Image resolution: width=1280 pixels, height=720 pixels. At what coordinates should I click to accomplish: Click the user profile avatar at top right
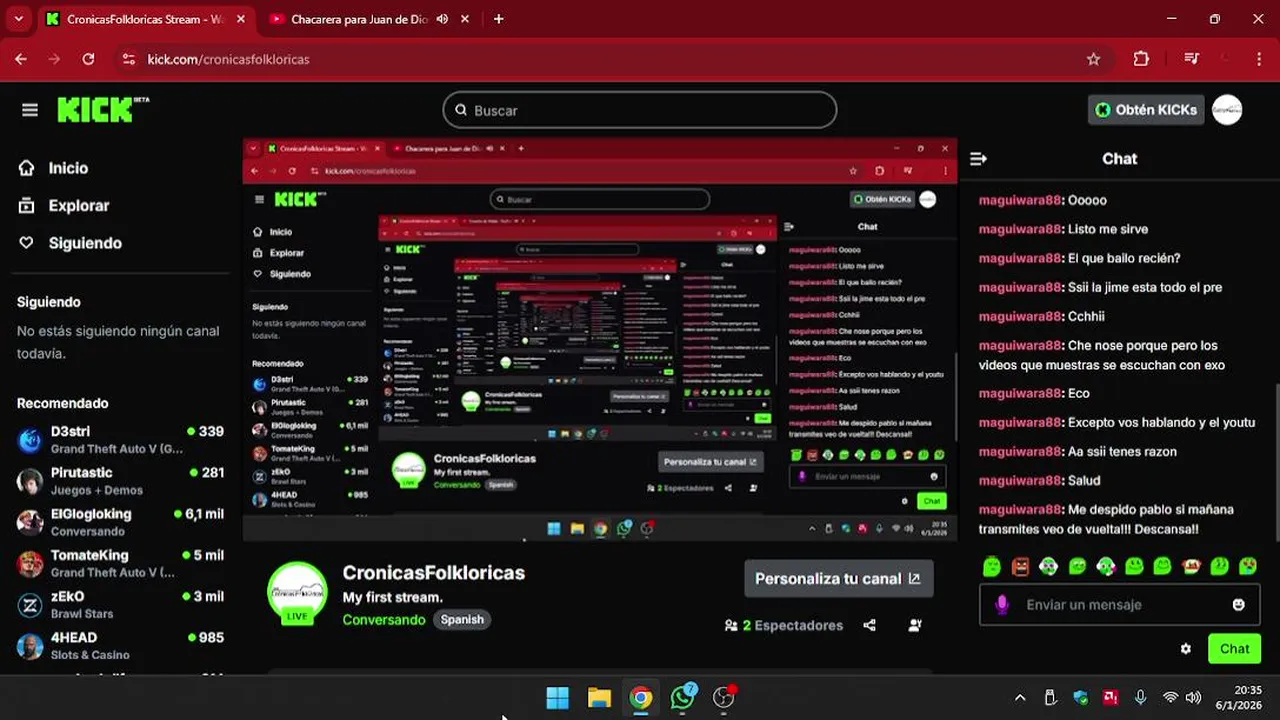(1227, 110)
